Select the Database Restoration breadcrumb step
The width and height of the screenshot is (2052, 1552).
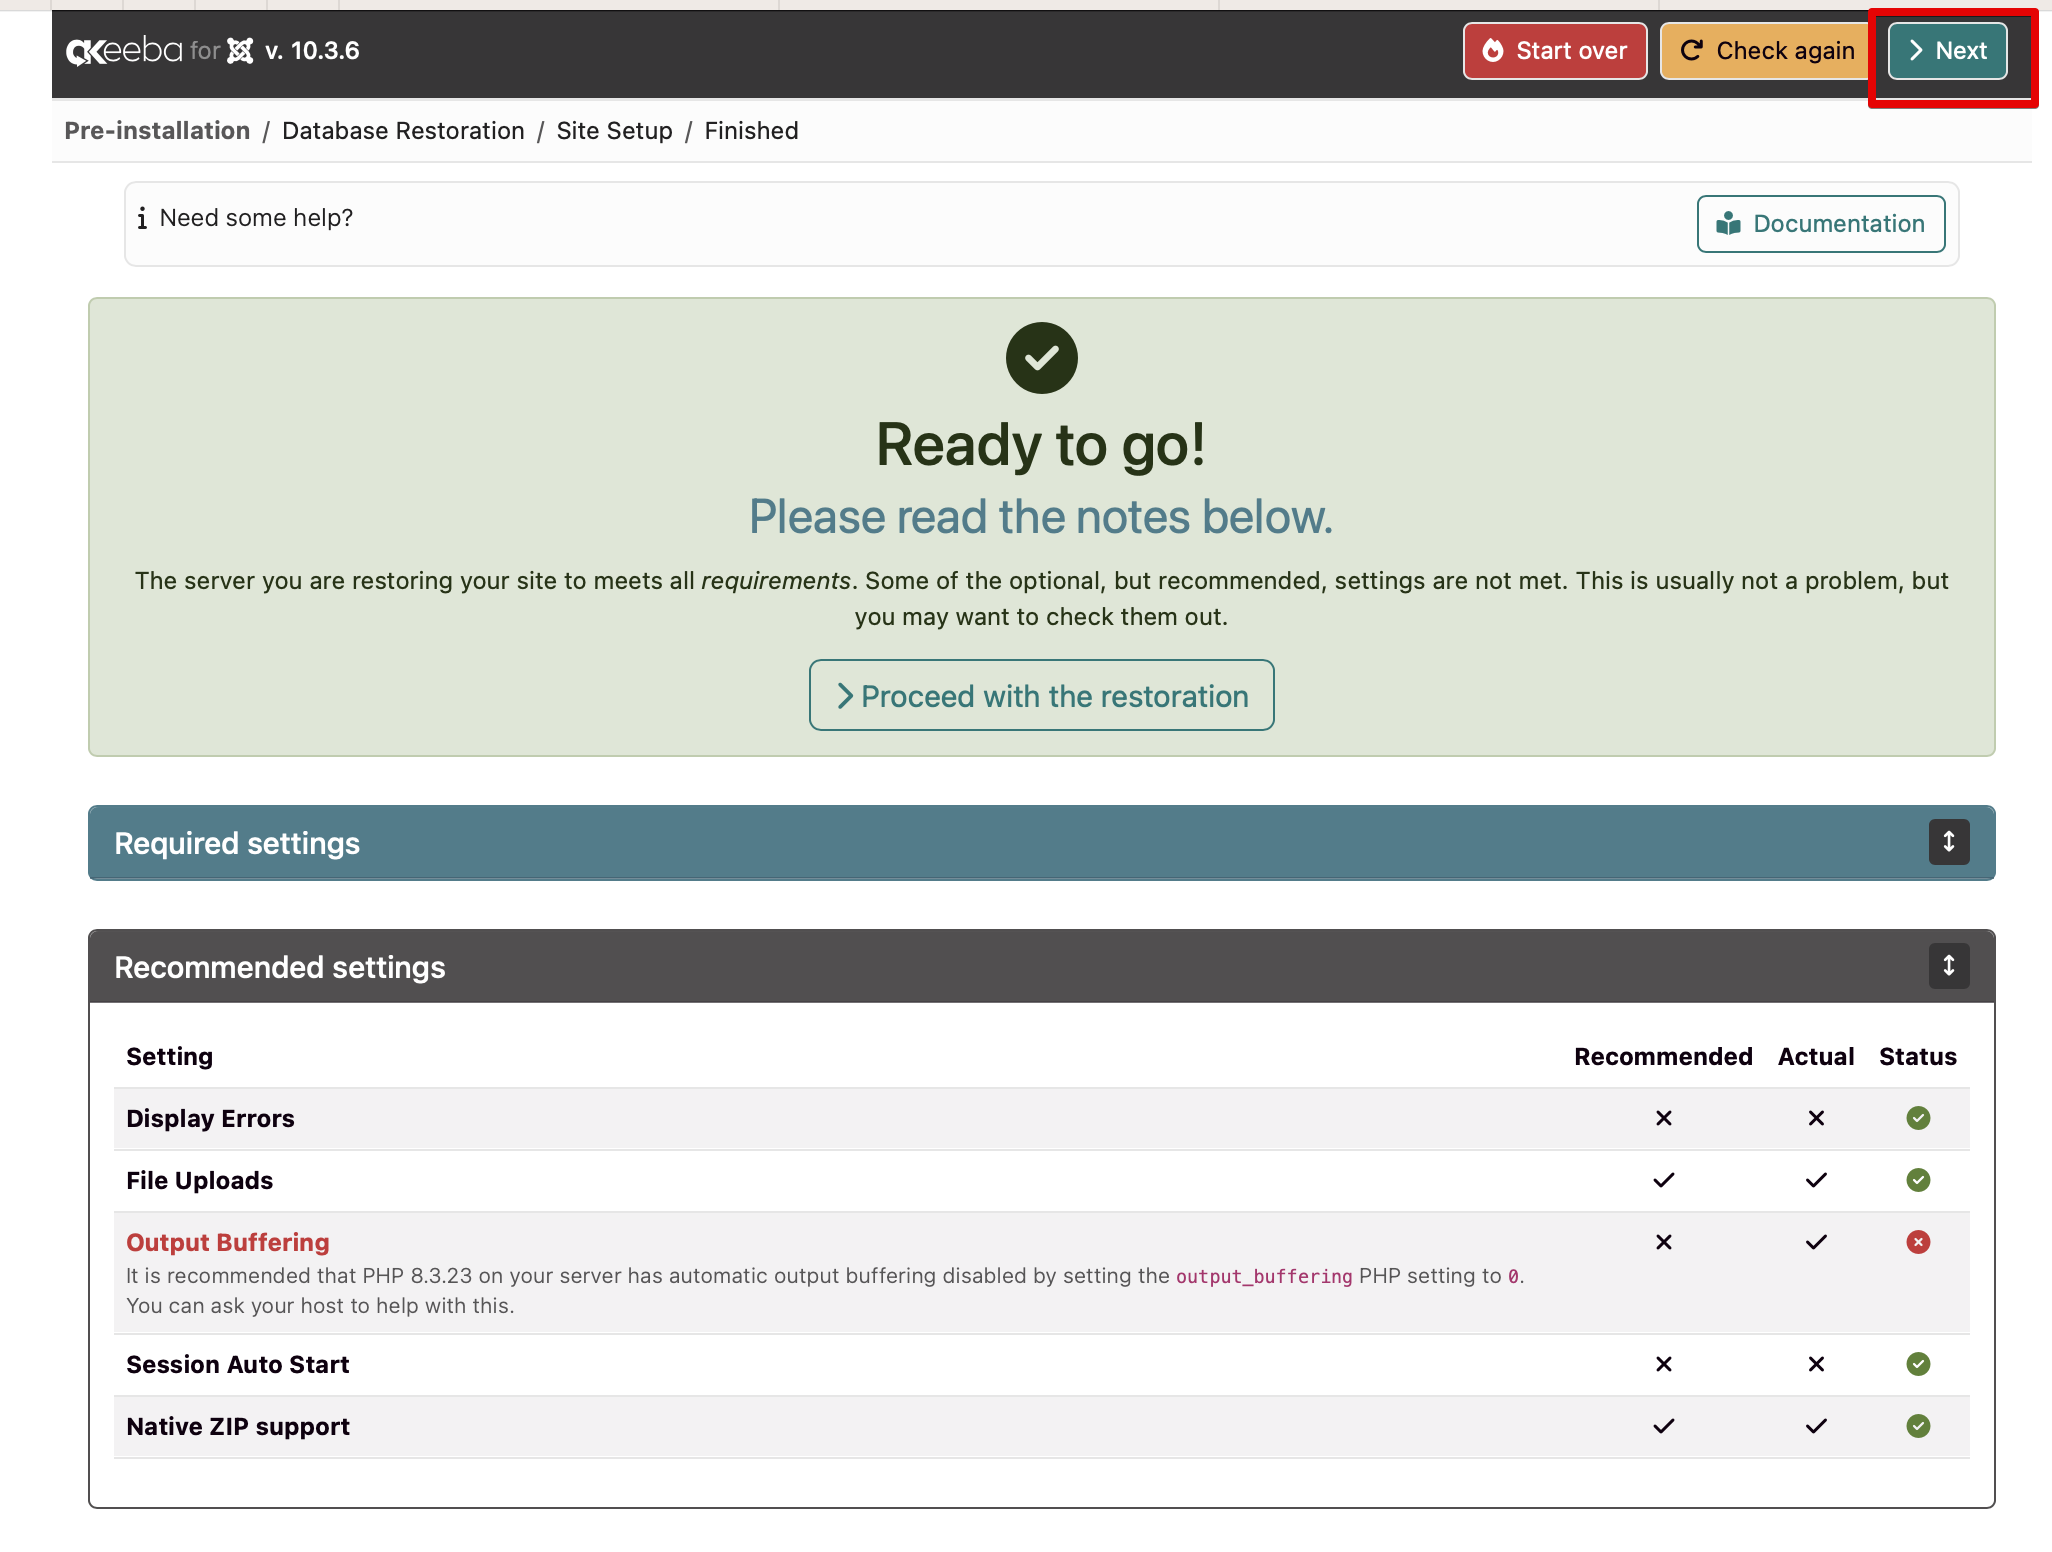(x=403, y=131)
